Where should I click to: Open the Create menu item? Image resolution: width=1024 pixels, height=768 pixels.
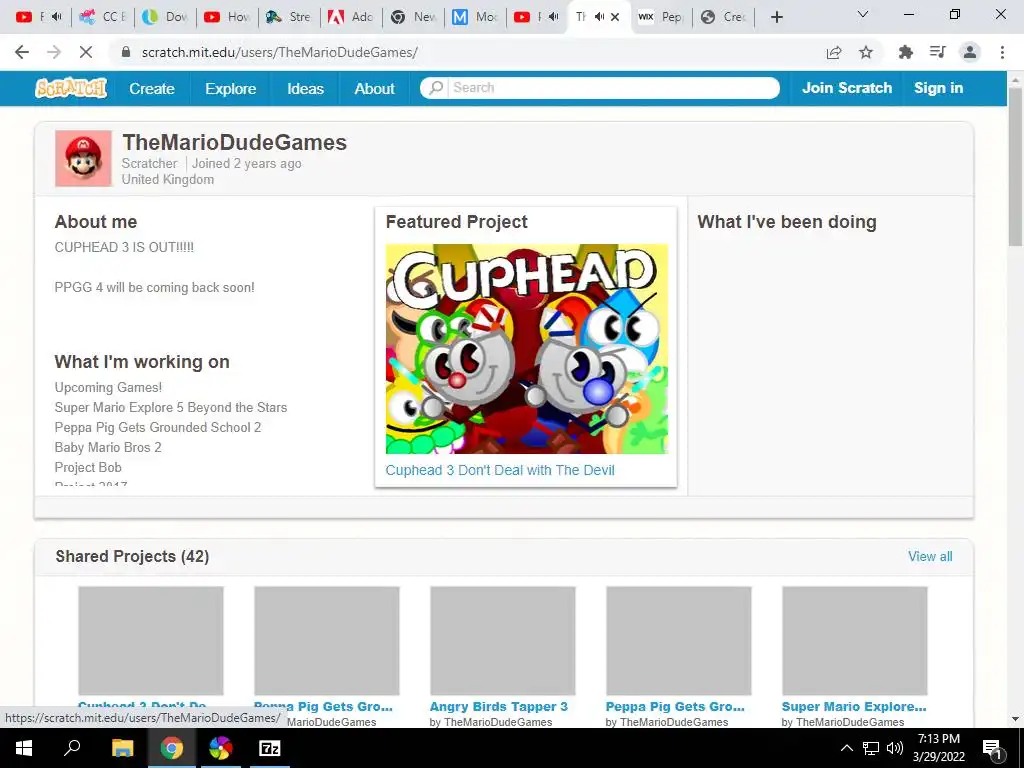pyautogui.click(x=152, y=88)
